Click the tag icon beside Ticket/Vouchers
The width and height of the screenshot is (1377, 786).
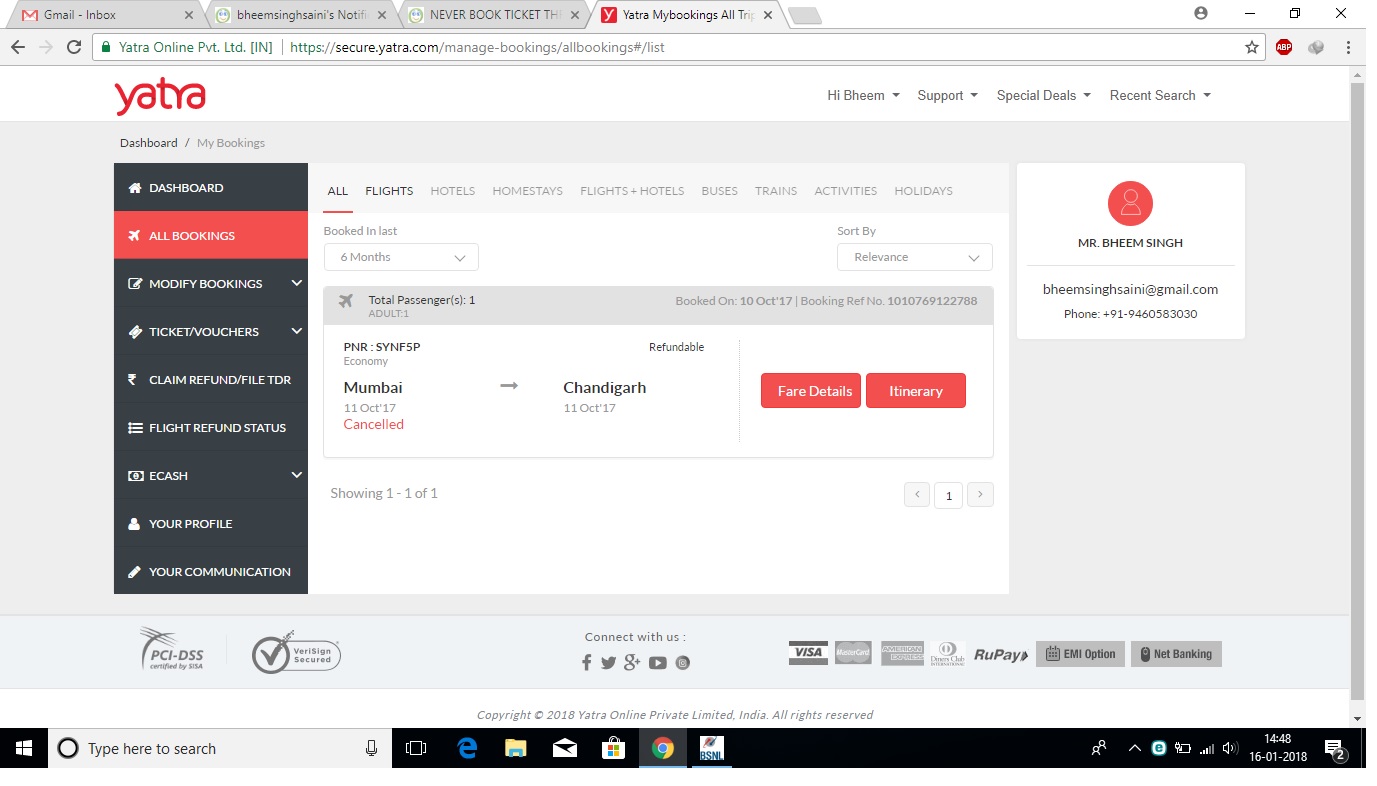pos(135,332)
